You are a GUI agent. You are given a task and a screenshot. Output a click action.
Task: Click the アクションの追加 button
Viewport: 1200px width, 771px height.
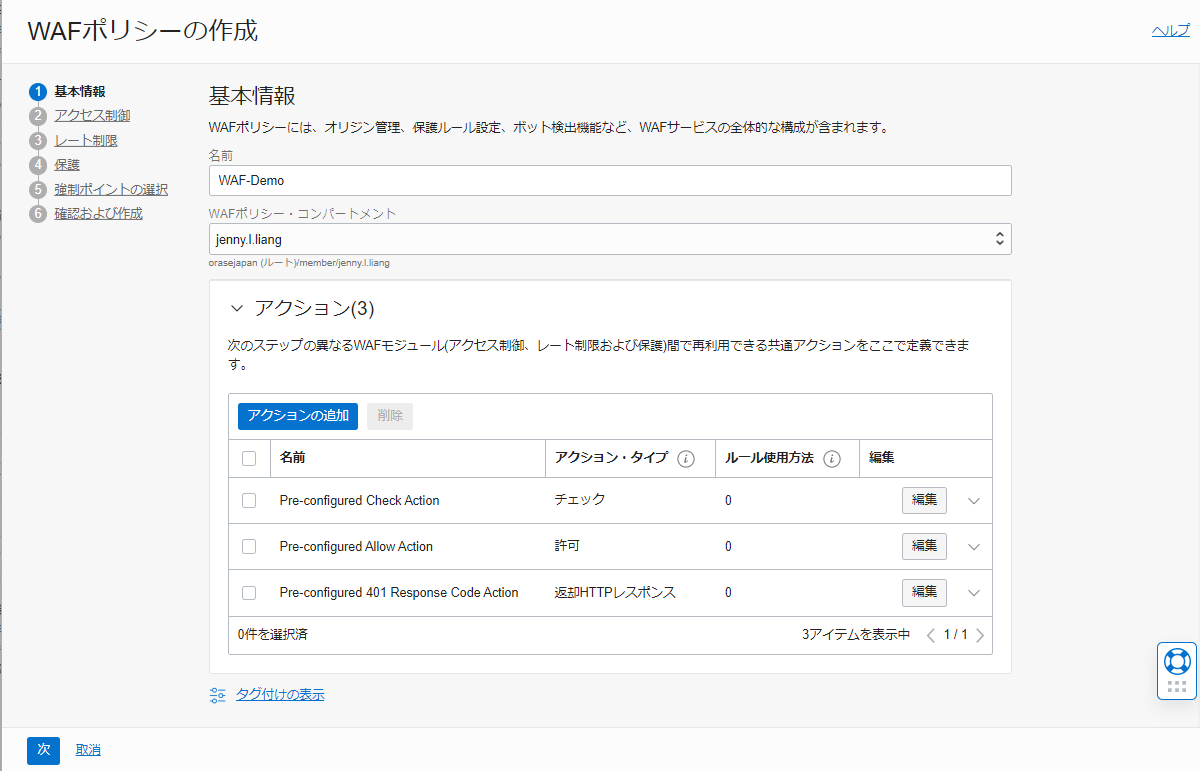pos(298,416)
